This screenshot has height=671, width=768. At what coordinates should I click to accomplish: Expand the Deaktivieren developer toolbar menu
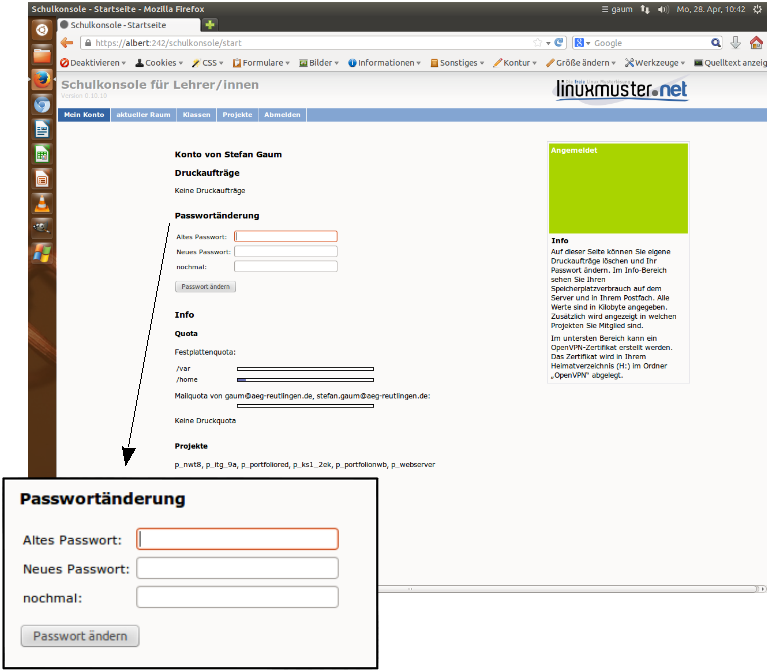point(93,63)
